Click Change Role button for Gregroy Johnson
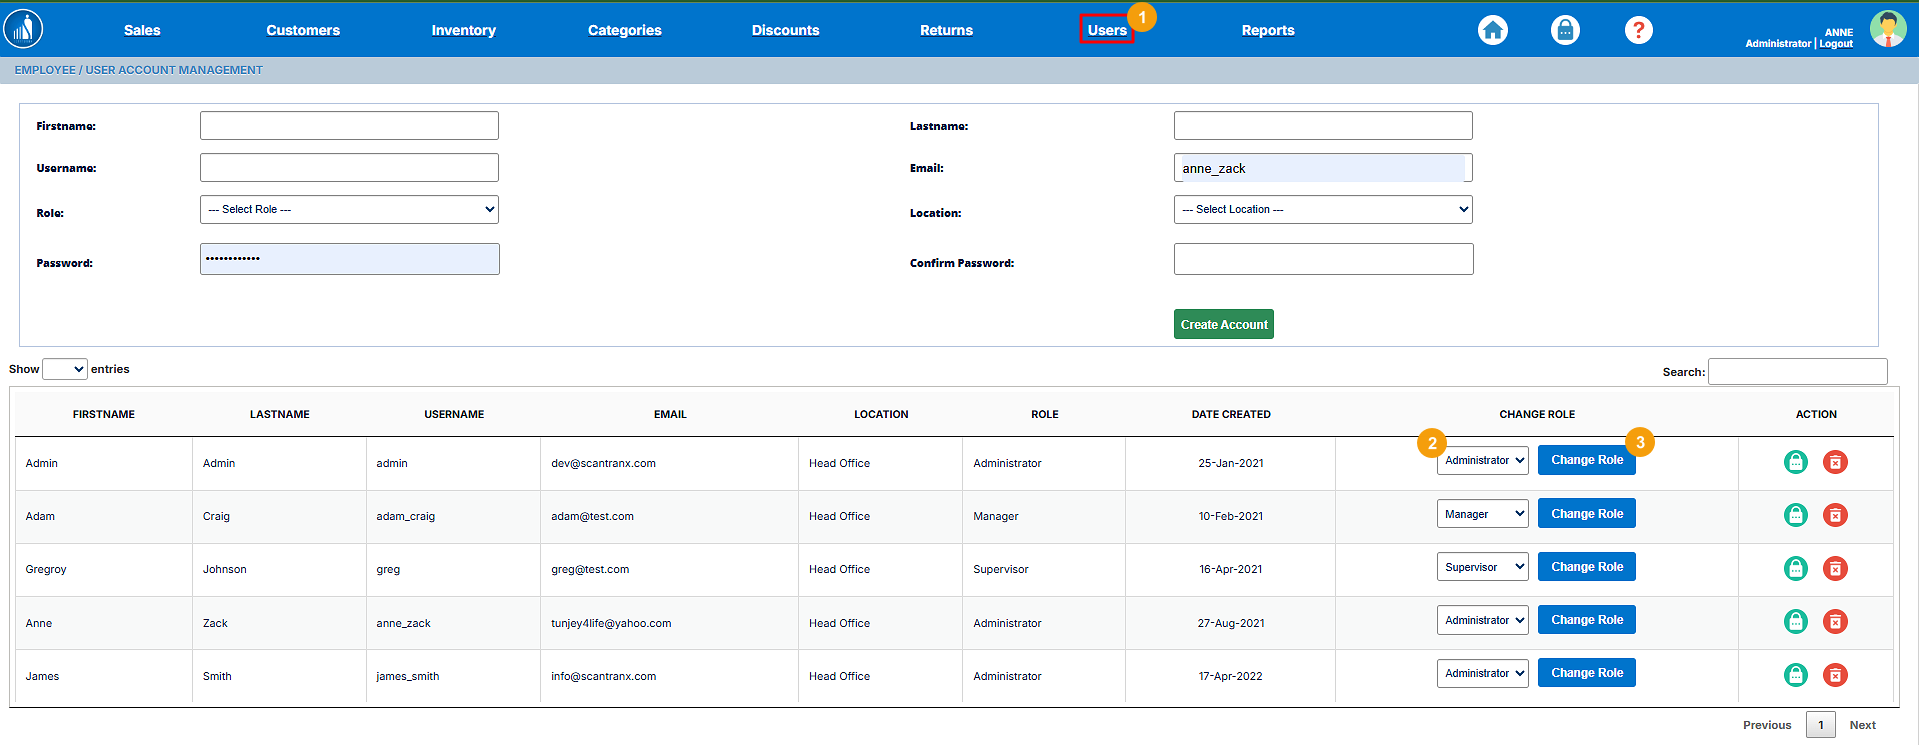 tap(1586, 567)
